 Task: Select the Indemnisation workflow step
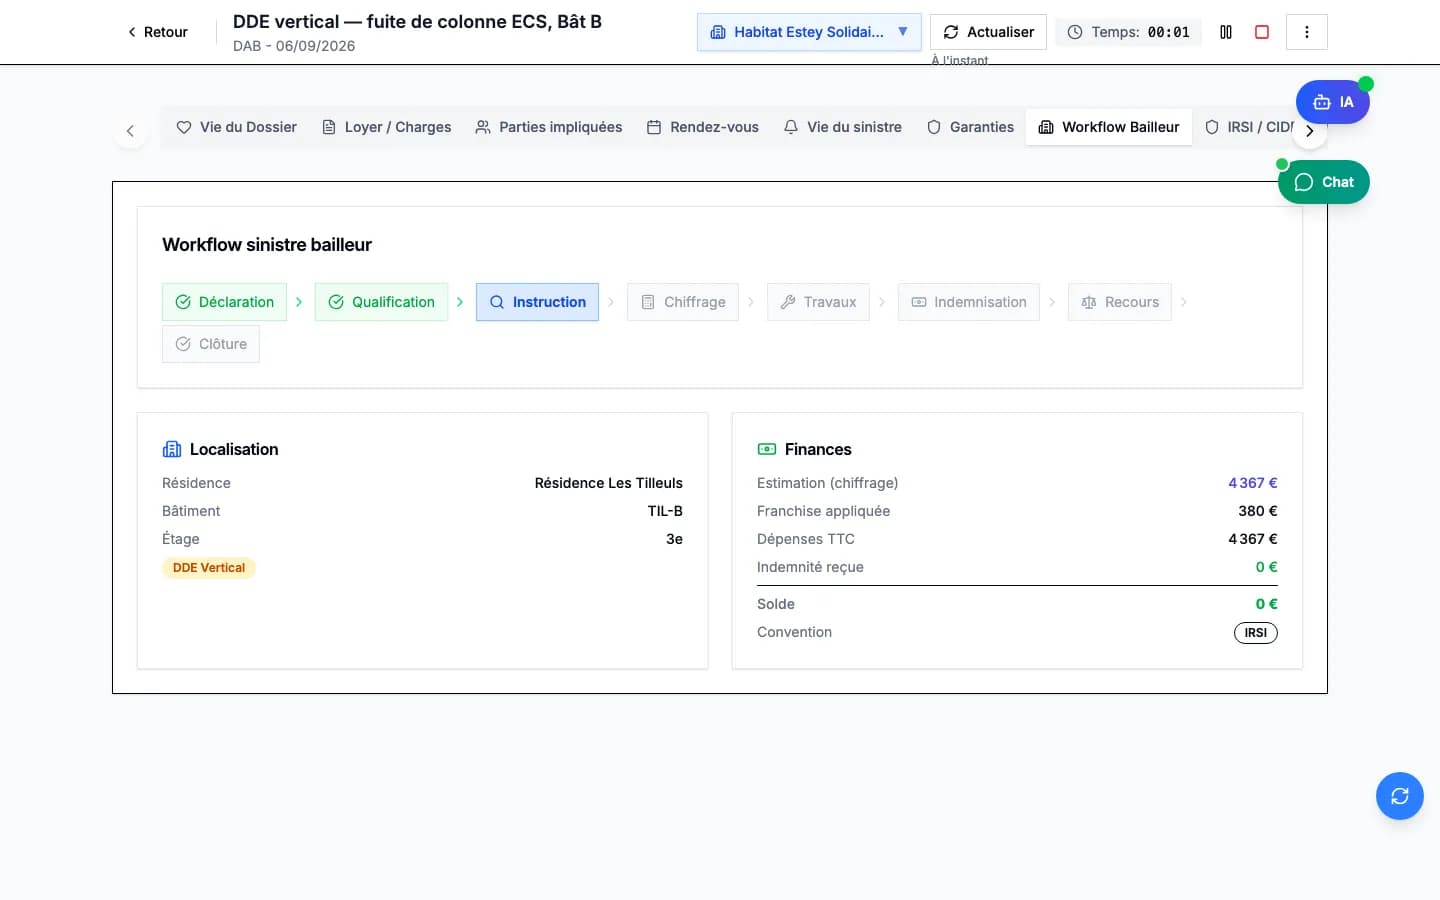point(969,302)
